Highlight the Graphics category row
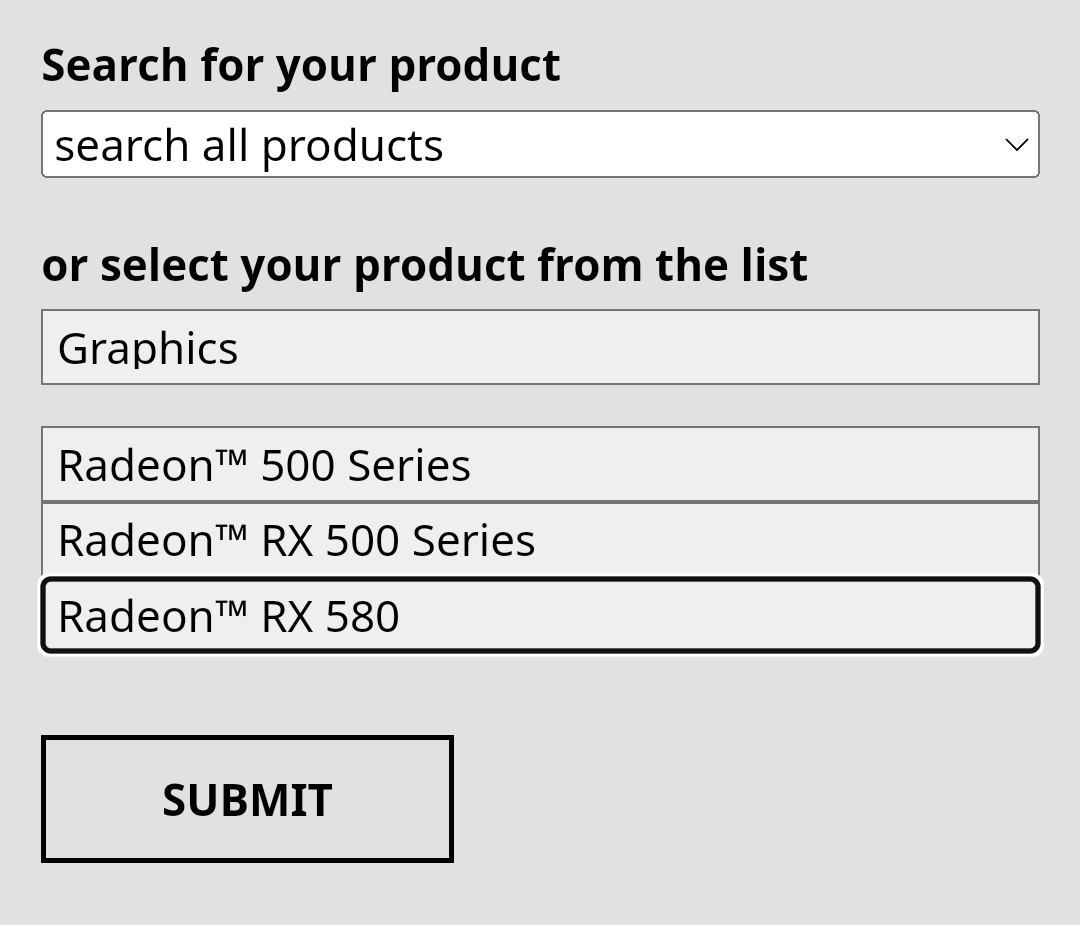 point(540,347)
